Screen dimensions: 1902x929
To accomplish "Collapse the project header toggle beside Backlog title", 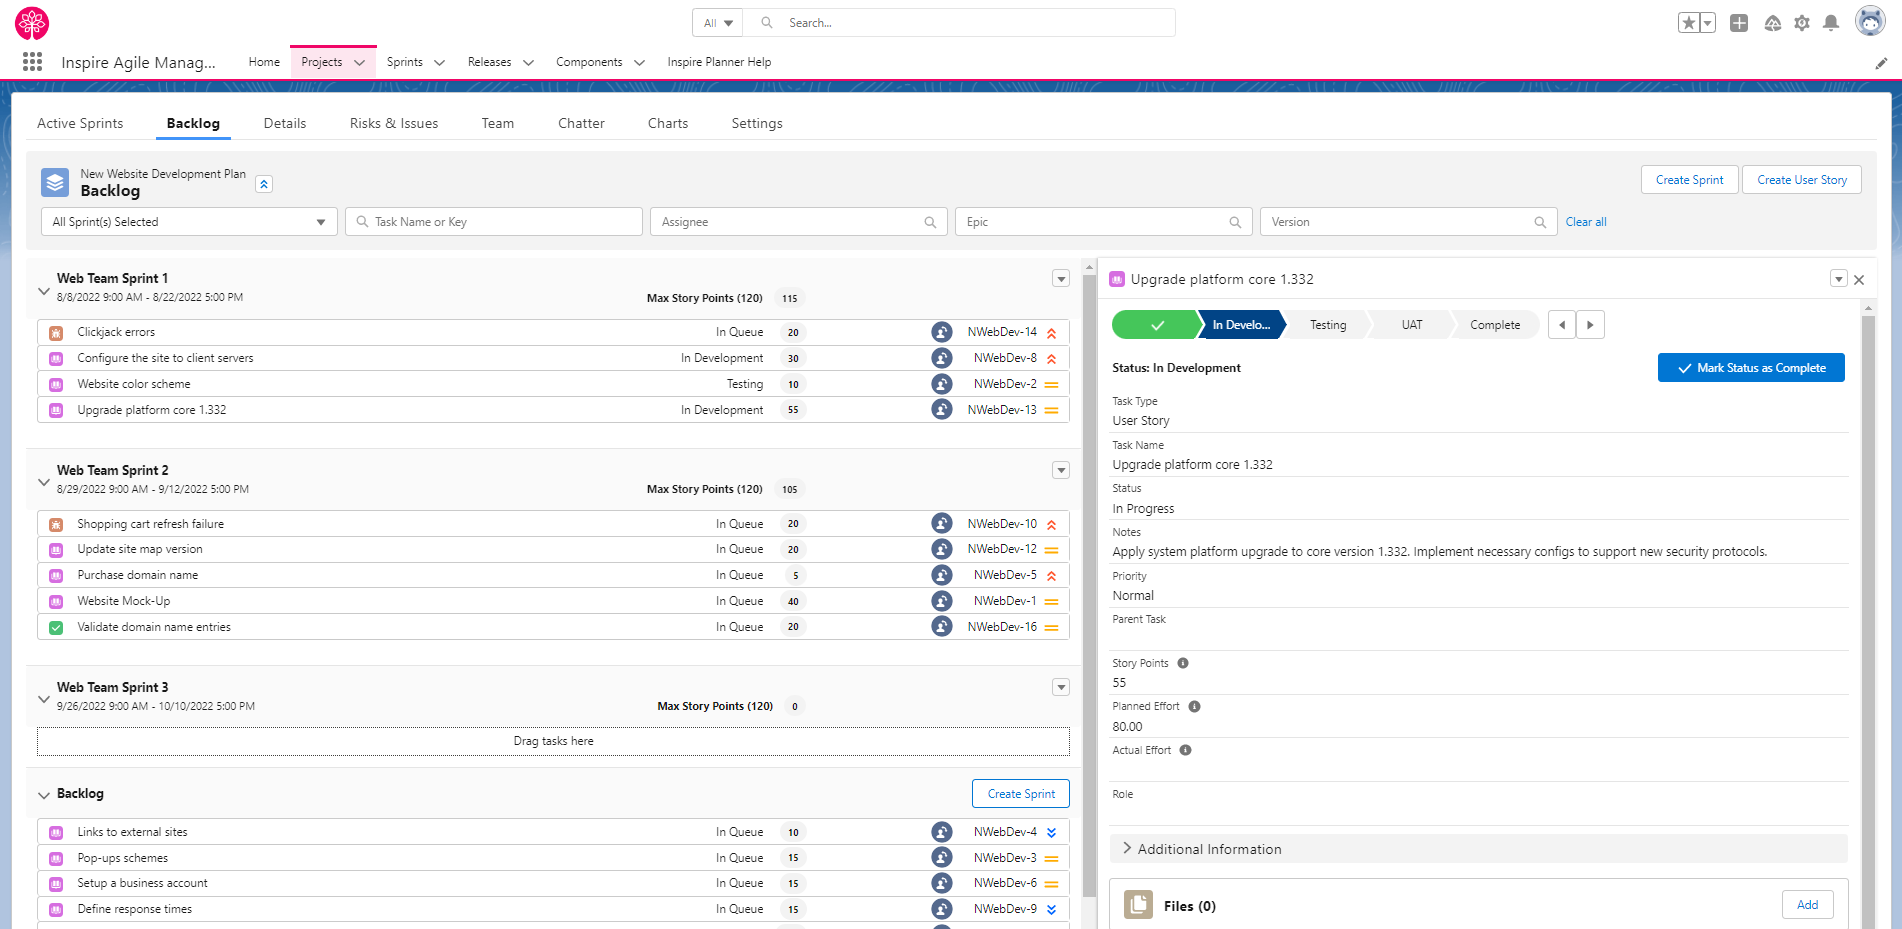I will [x=264, y=184].
